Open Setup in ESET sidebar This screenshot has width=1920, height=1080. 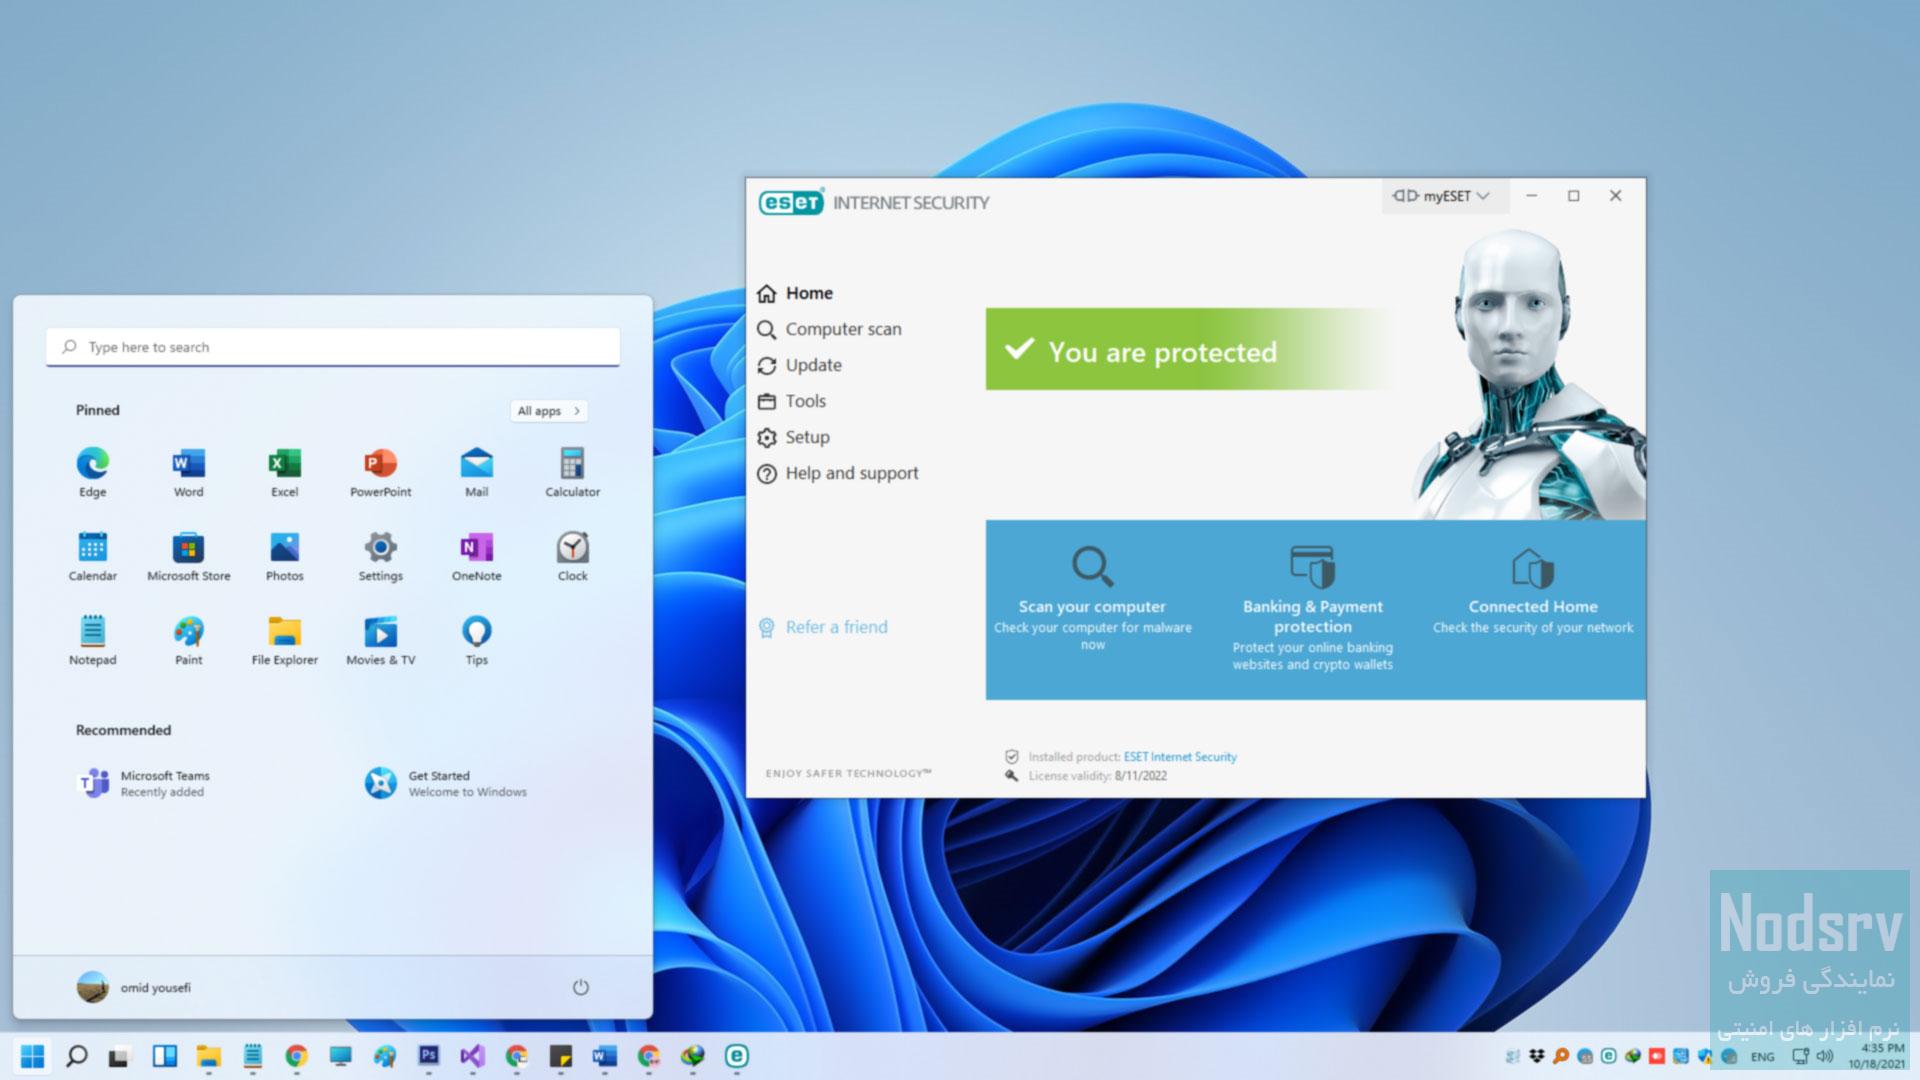pos(794,437)
